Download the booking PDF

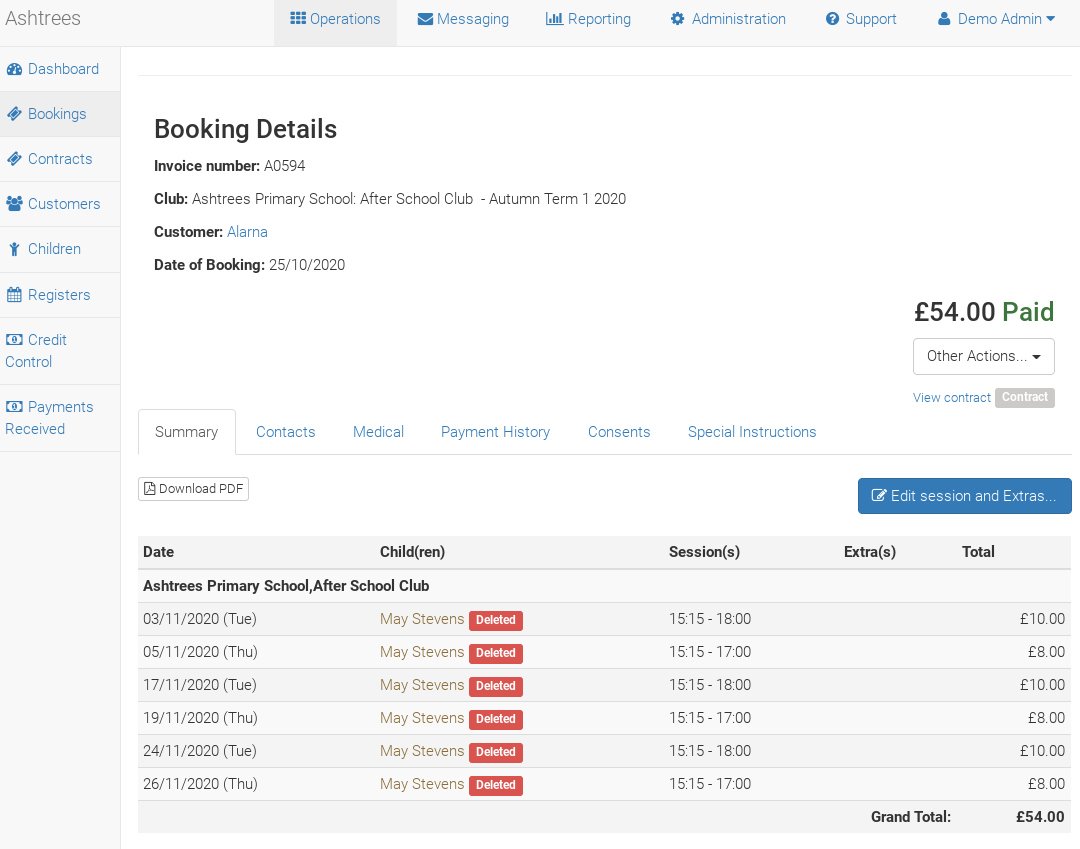coord(194,489)
